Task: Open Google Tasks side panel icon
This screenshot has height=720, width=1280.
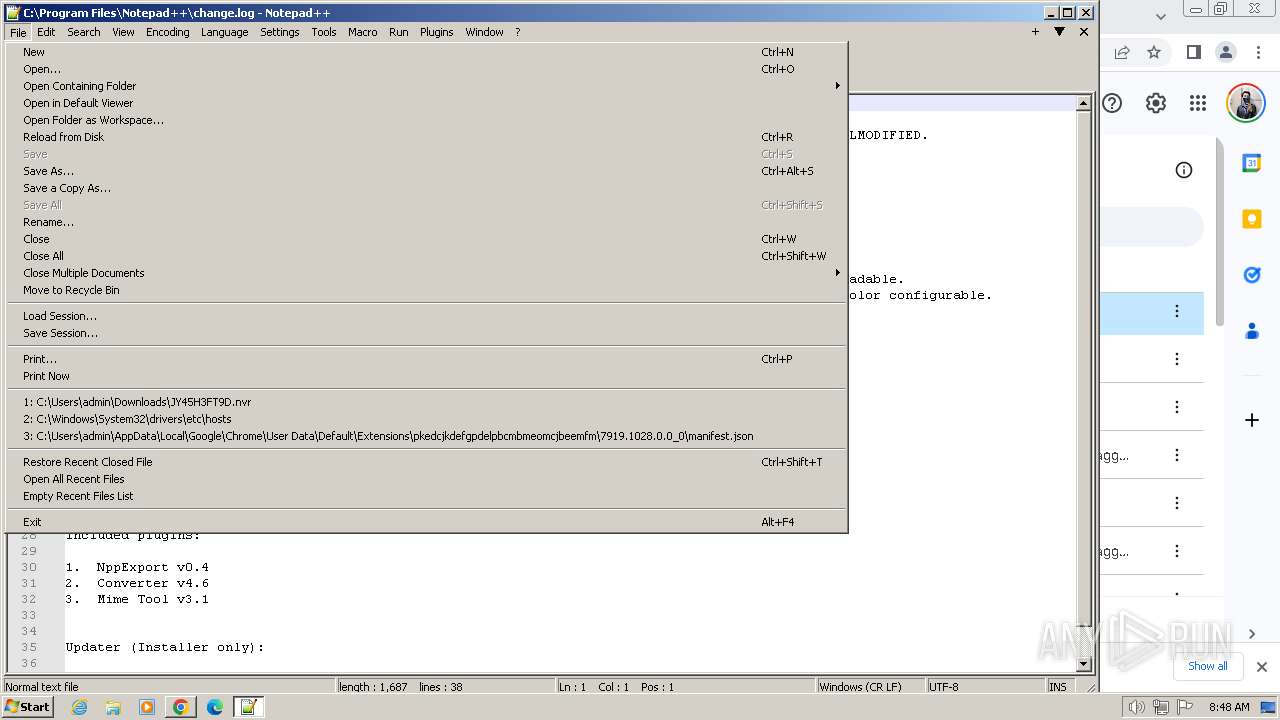Action: (x=1252, y=275)
